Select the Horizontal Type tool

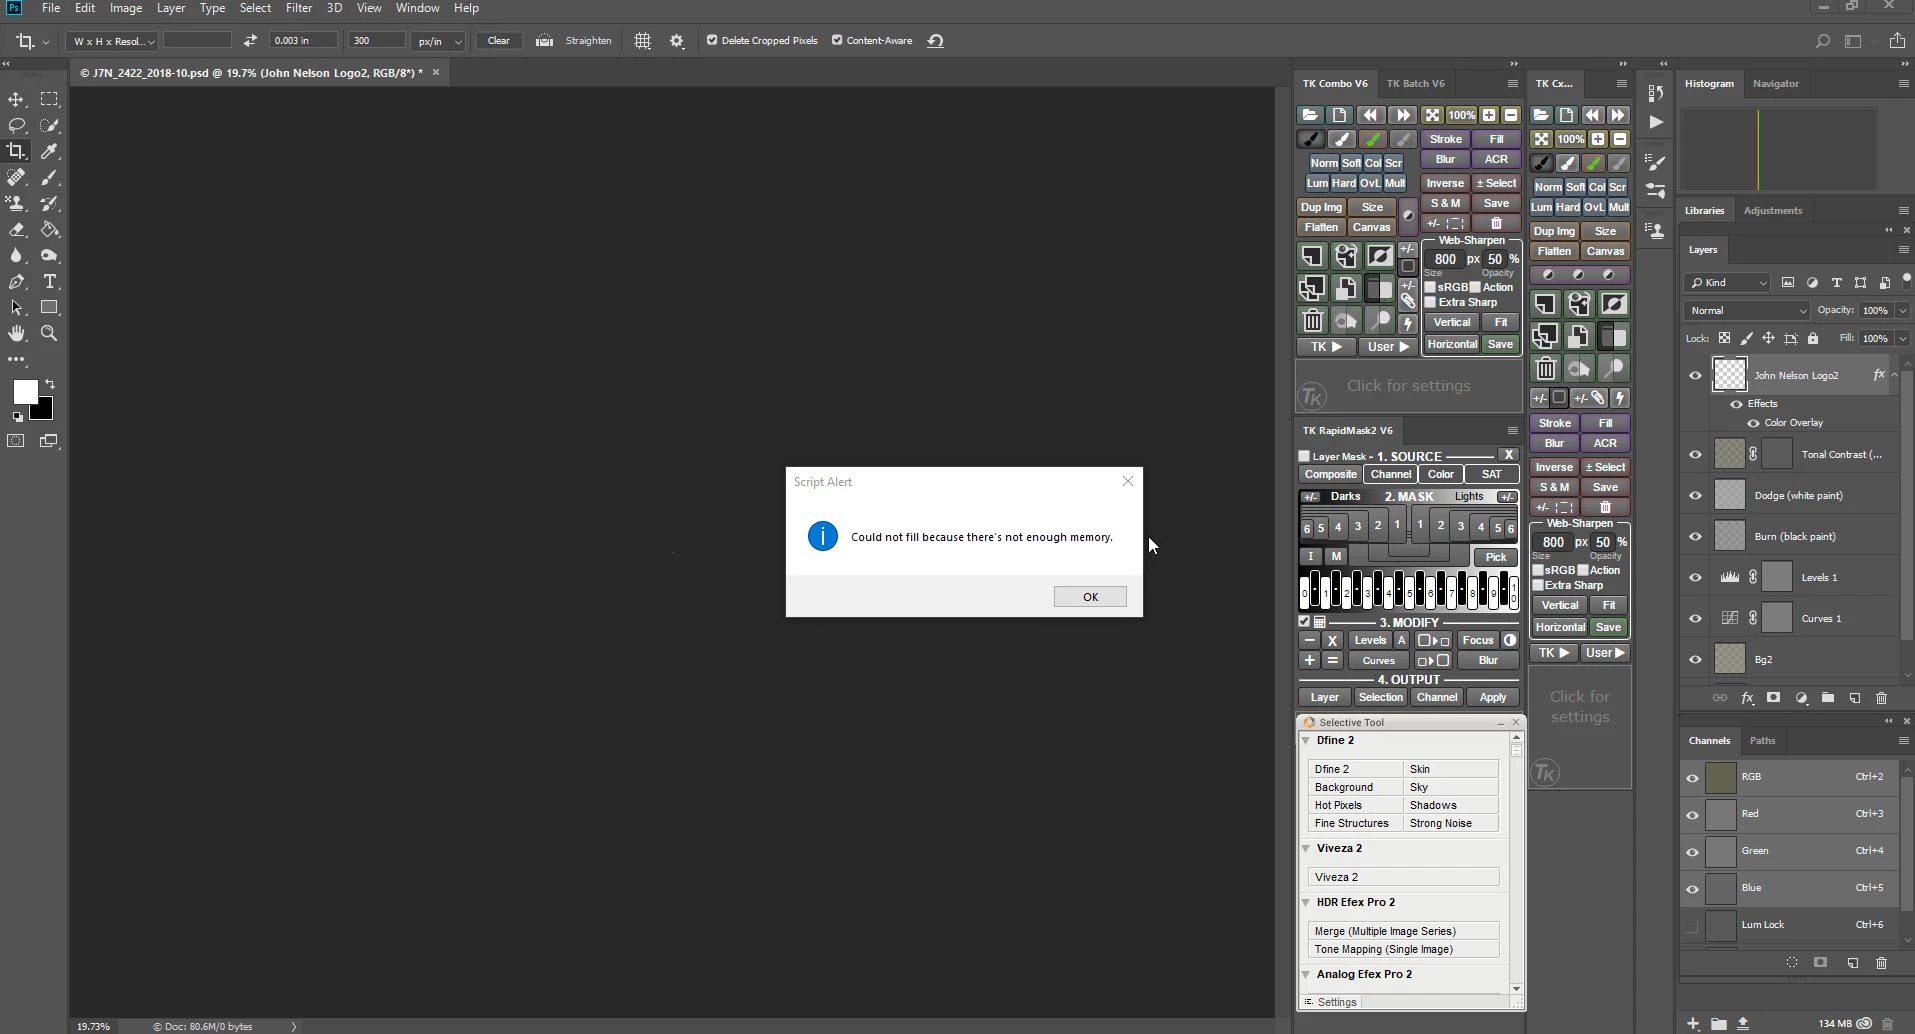click(x=49, y=281)
